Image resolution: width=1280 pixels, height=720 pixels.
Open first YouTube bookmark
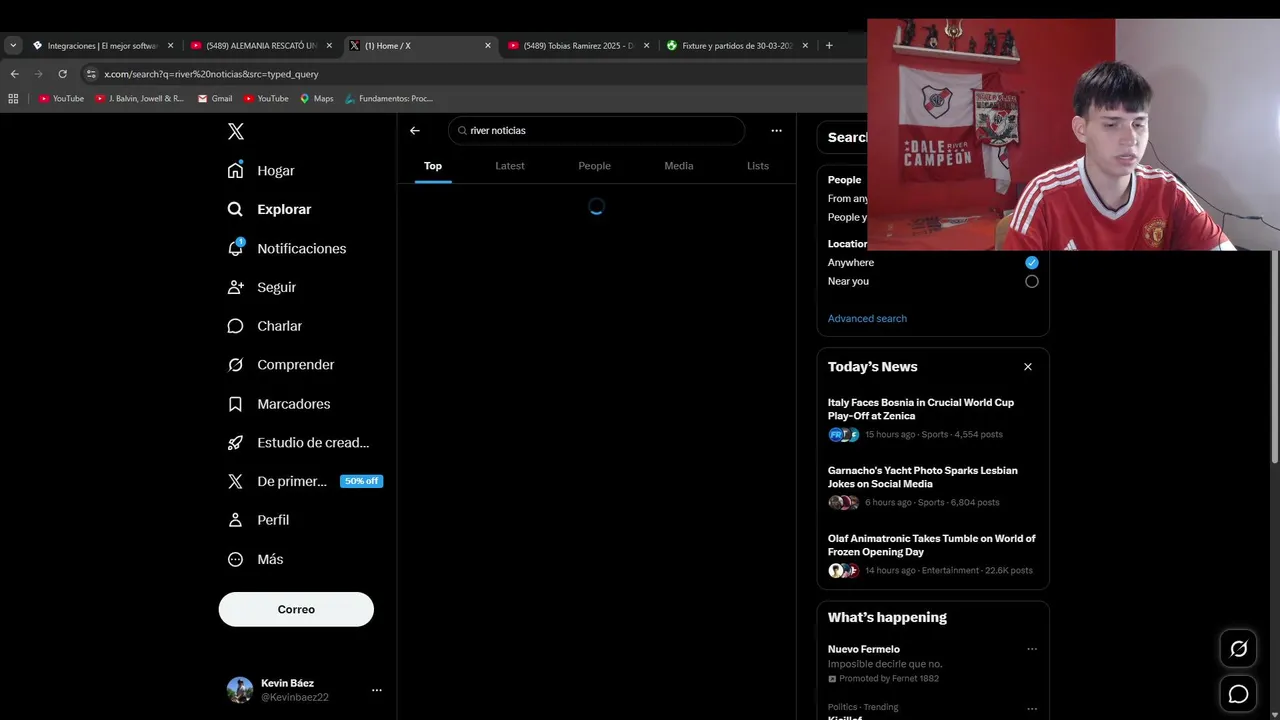click(61, 98)
